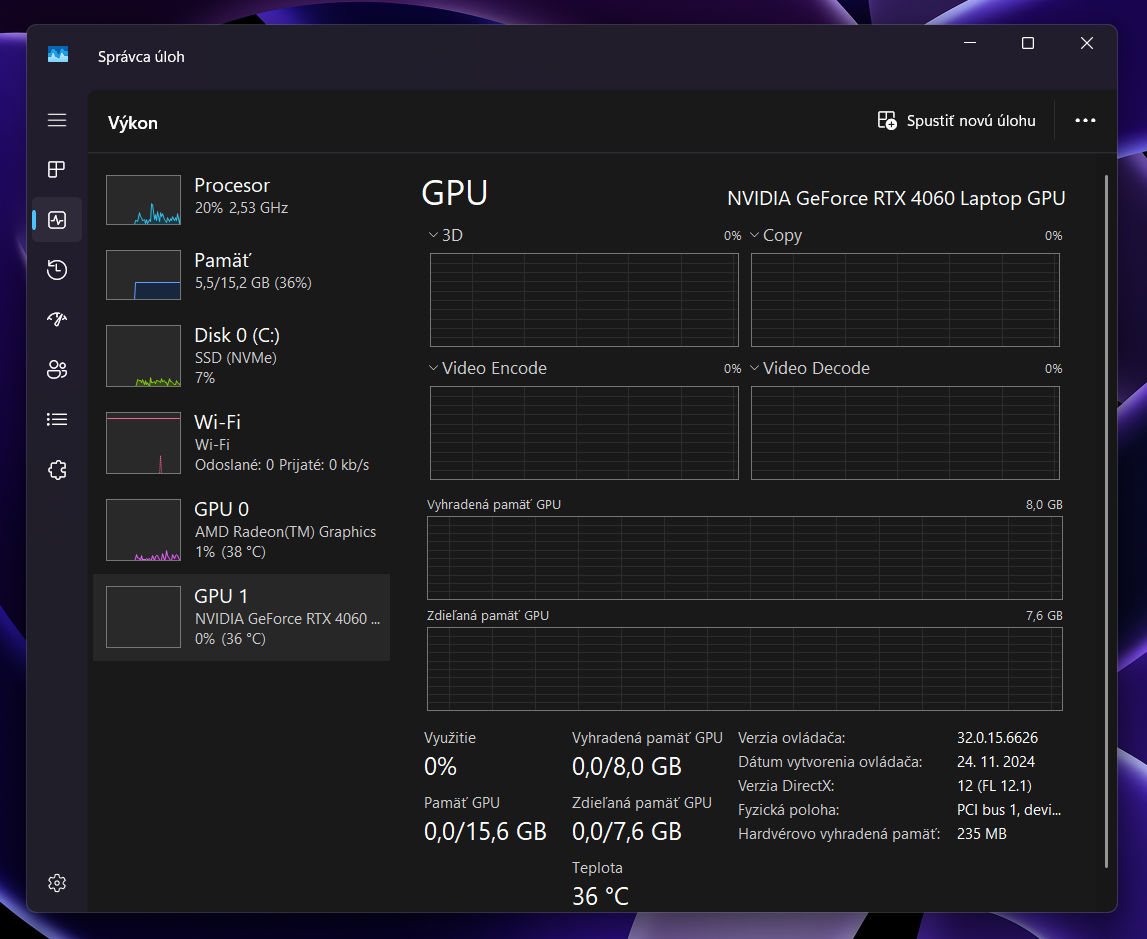1147x939 pixels.
Task: Open the Details list icon
Action: 57,420
